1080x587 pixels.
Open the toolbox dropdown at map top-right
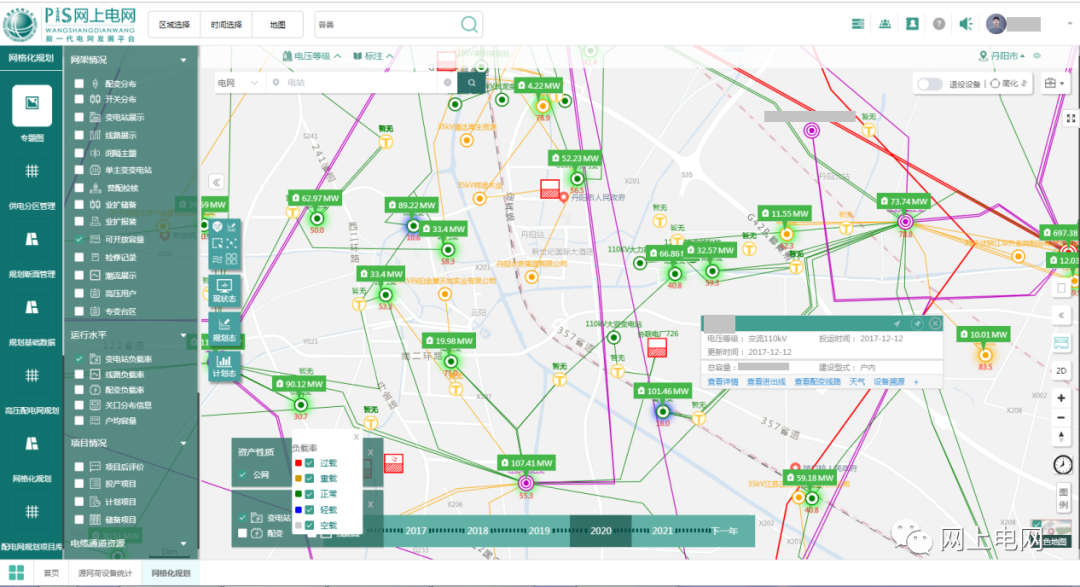coord(1055,83)
